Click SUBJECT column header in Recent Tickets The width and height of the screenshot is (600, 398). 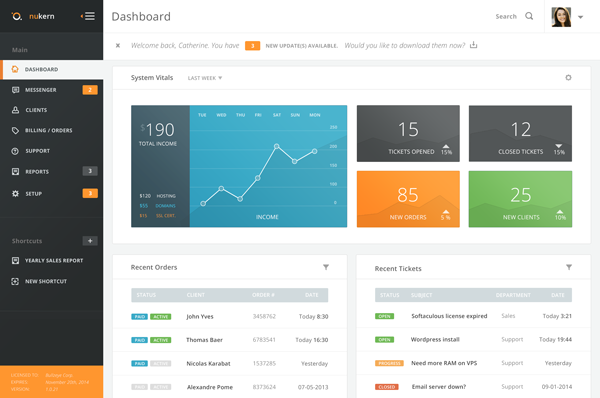(421, 295)
